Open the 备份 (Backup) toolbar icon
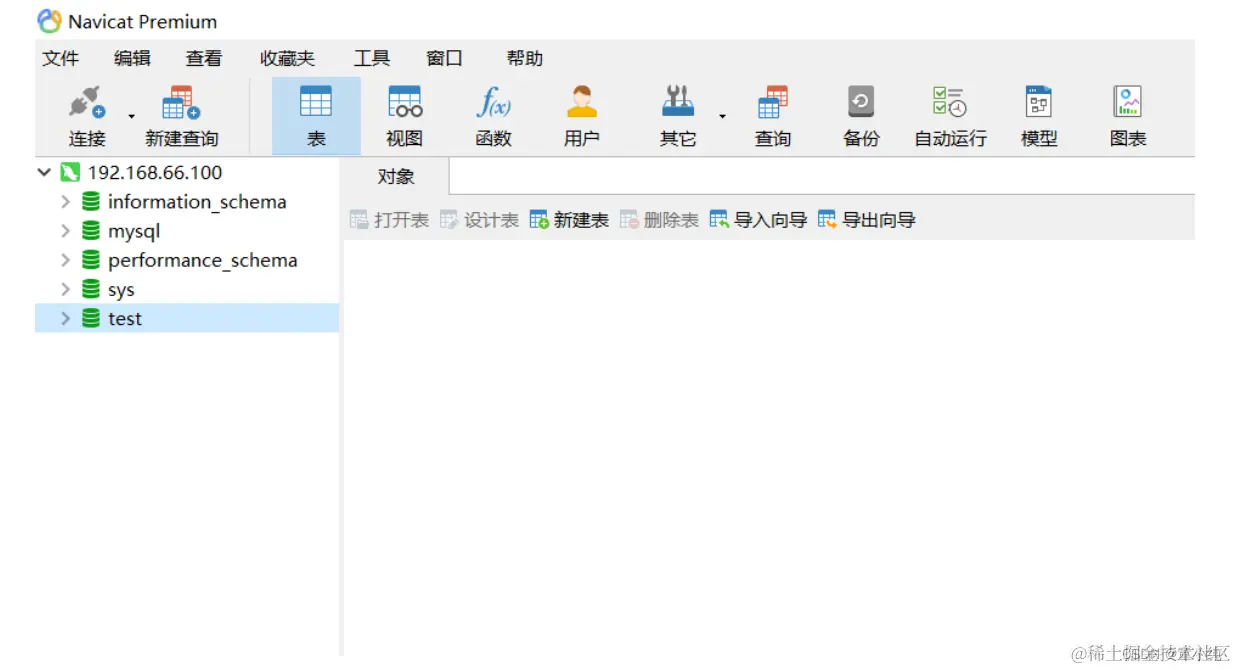 click(861, 117)
